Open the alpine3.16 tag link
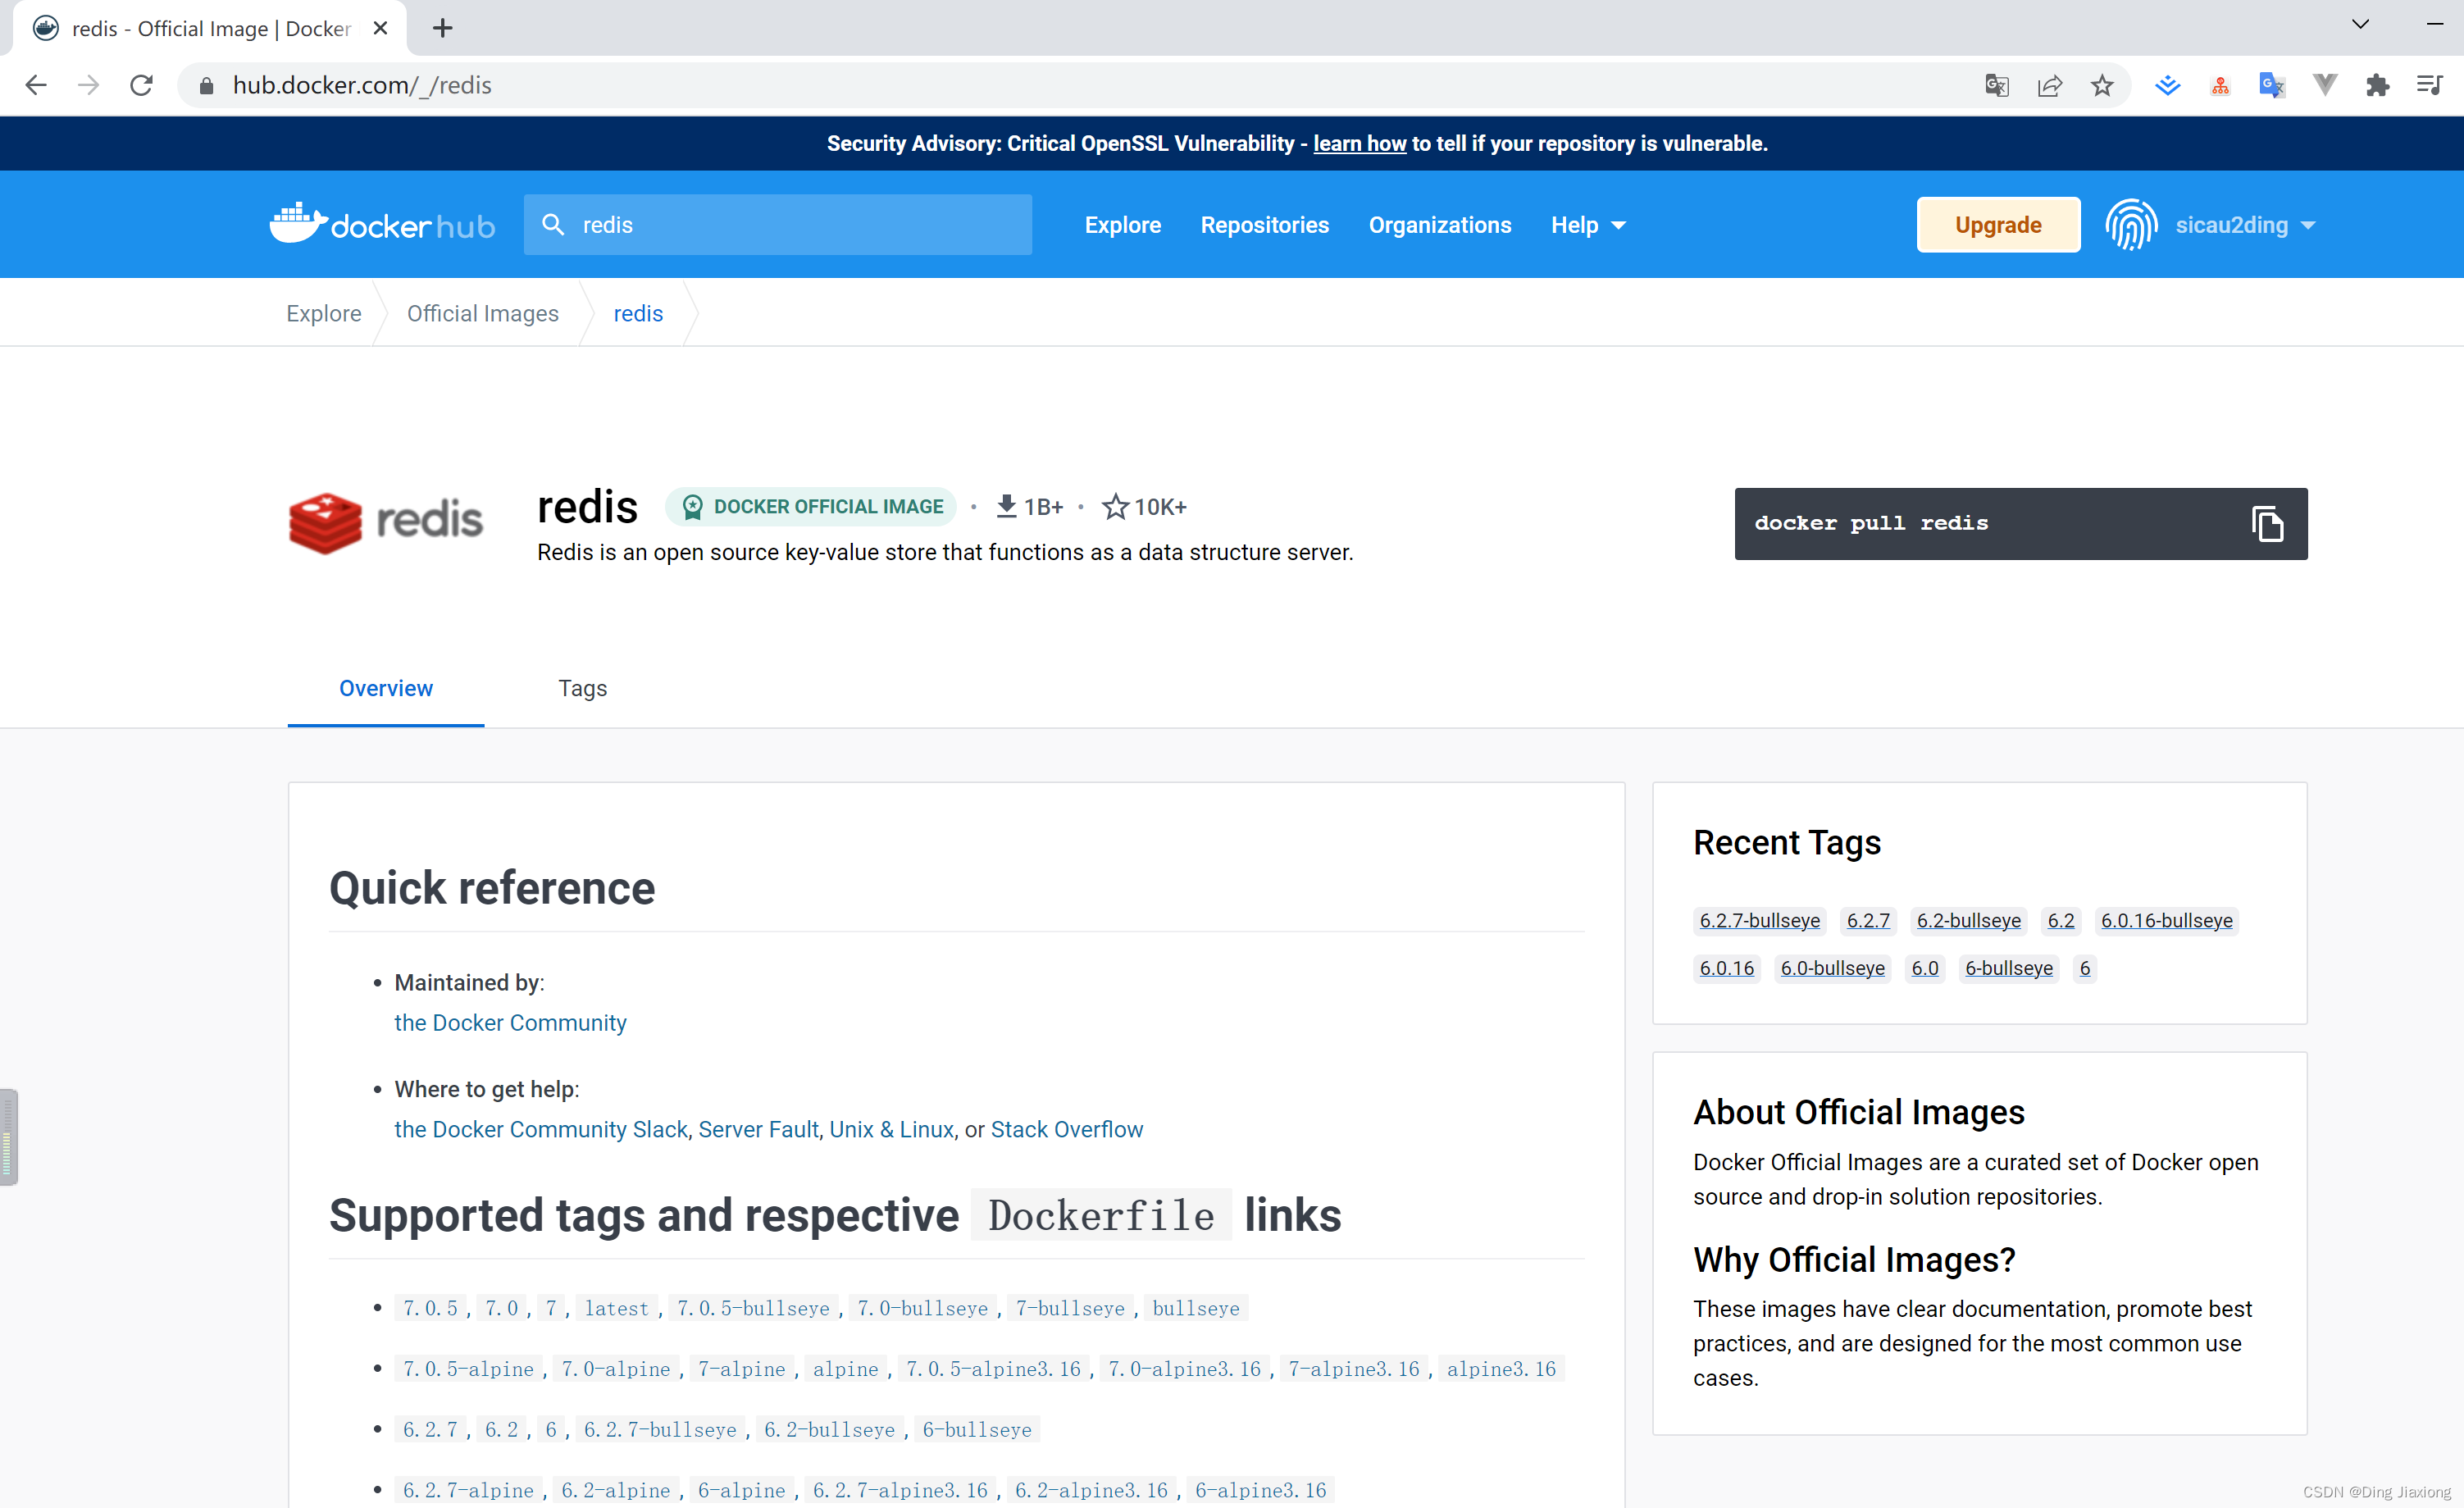This screenshot has height=1508, width=2464. point(1501,1369)
